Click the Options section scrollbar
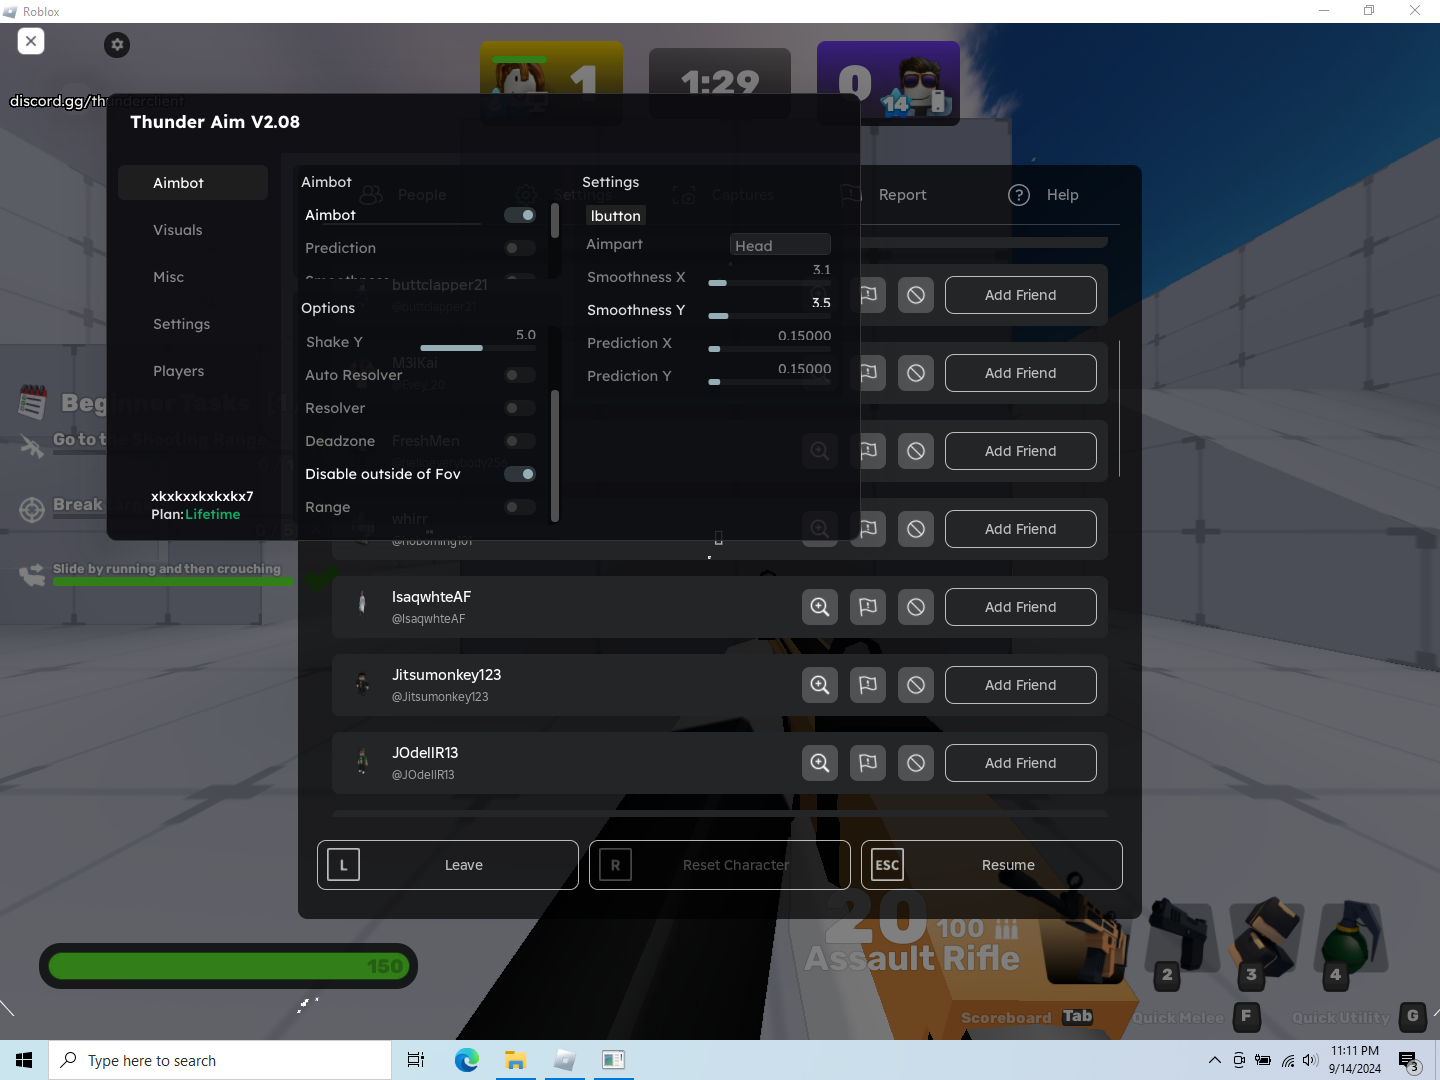 pos(555,455)
